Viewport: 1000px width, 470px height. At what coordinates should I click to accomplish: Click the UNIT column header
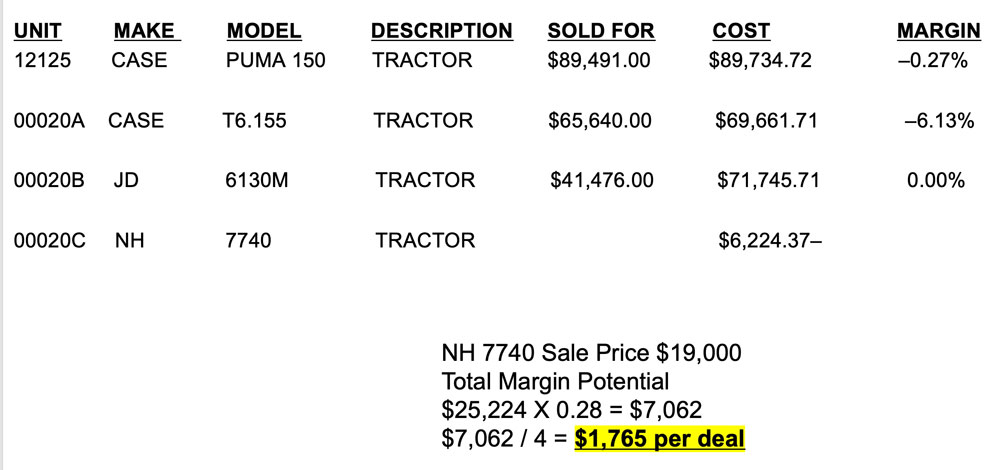(38, 31)
